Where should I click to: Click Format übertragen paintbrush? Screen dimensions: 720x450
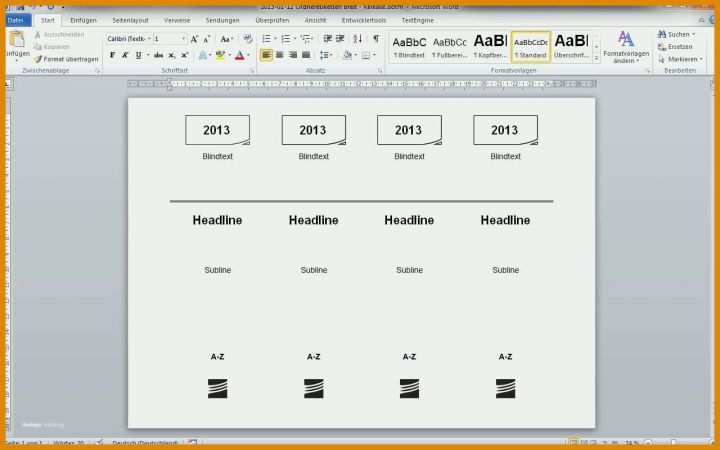tap(38, 59)
